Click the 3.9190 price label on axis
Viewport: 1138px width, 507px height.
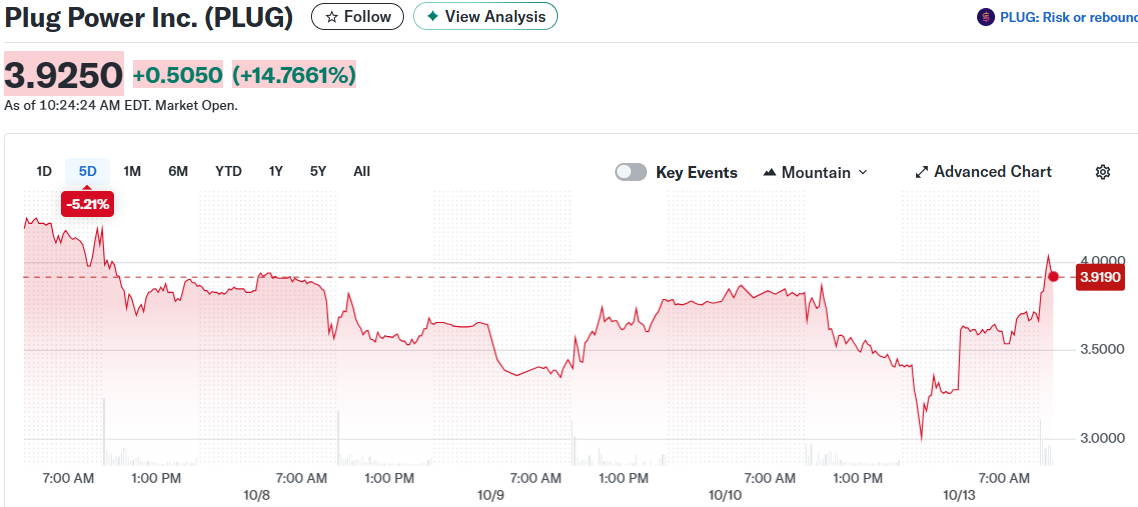[x=1100, y=277]
